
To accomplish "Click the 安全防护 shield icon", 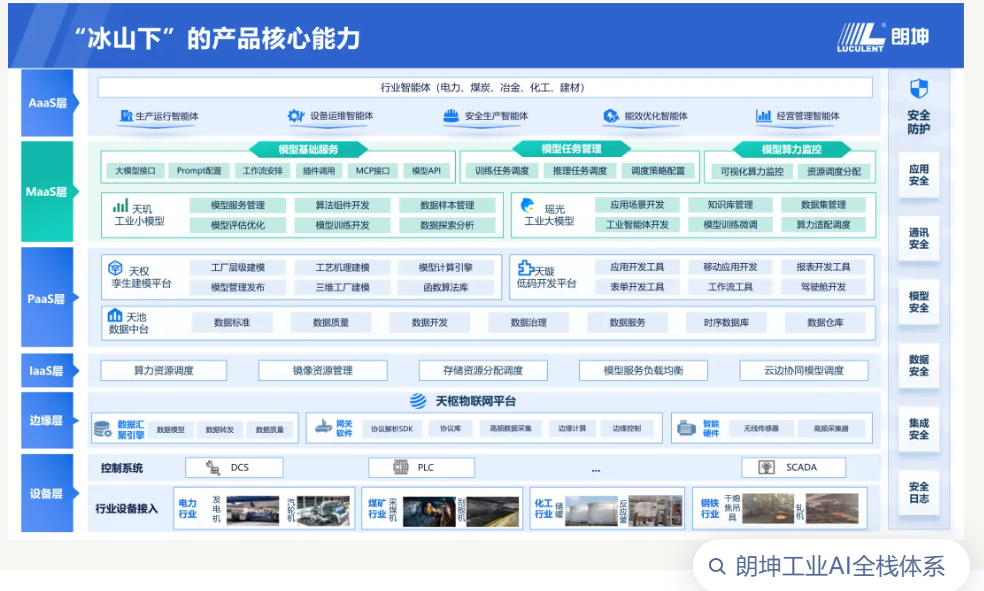I will tap(919, 89).
